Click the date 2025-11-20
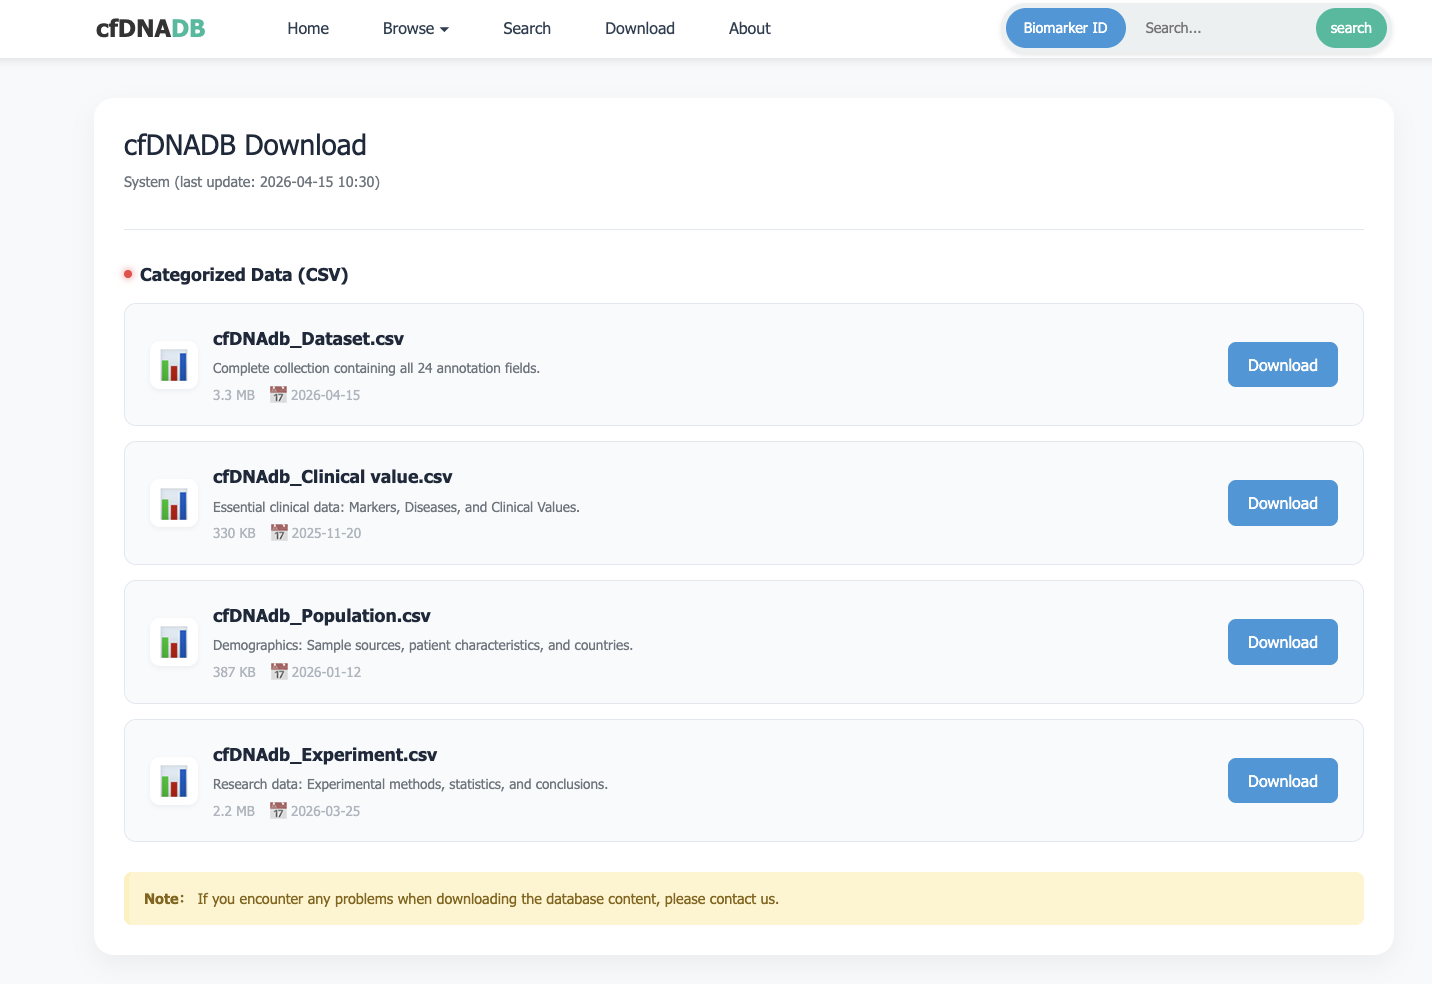 [326, 533]
